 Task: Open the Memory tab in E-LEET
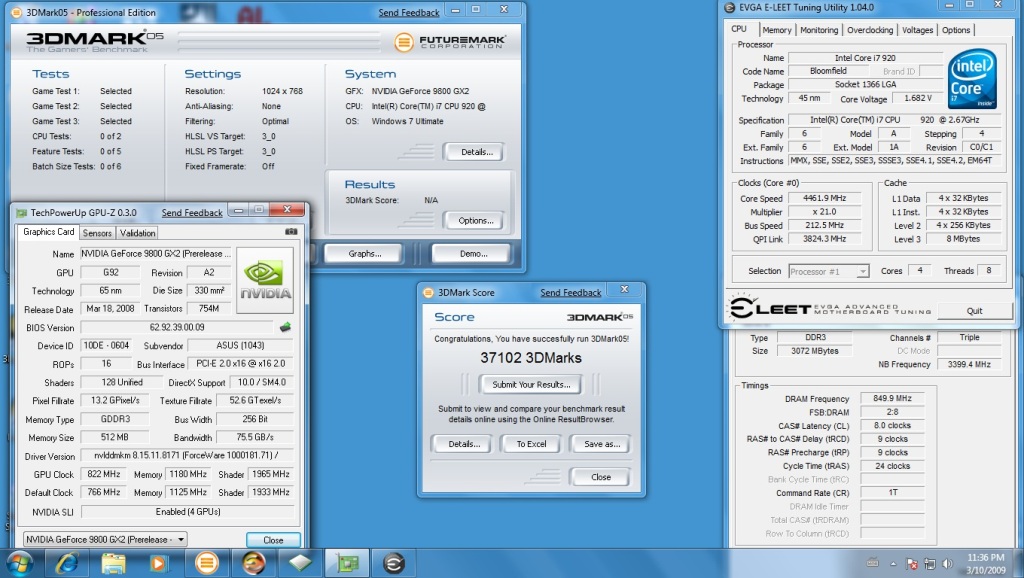point(776,30)
